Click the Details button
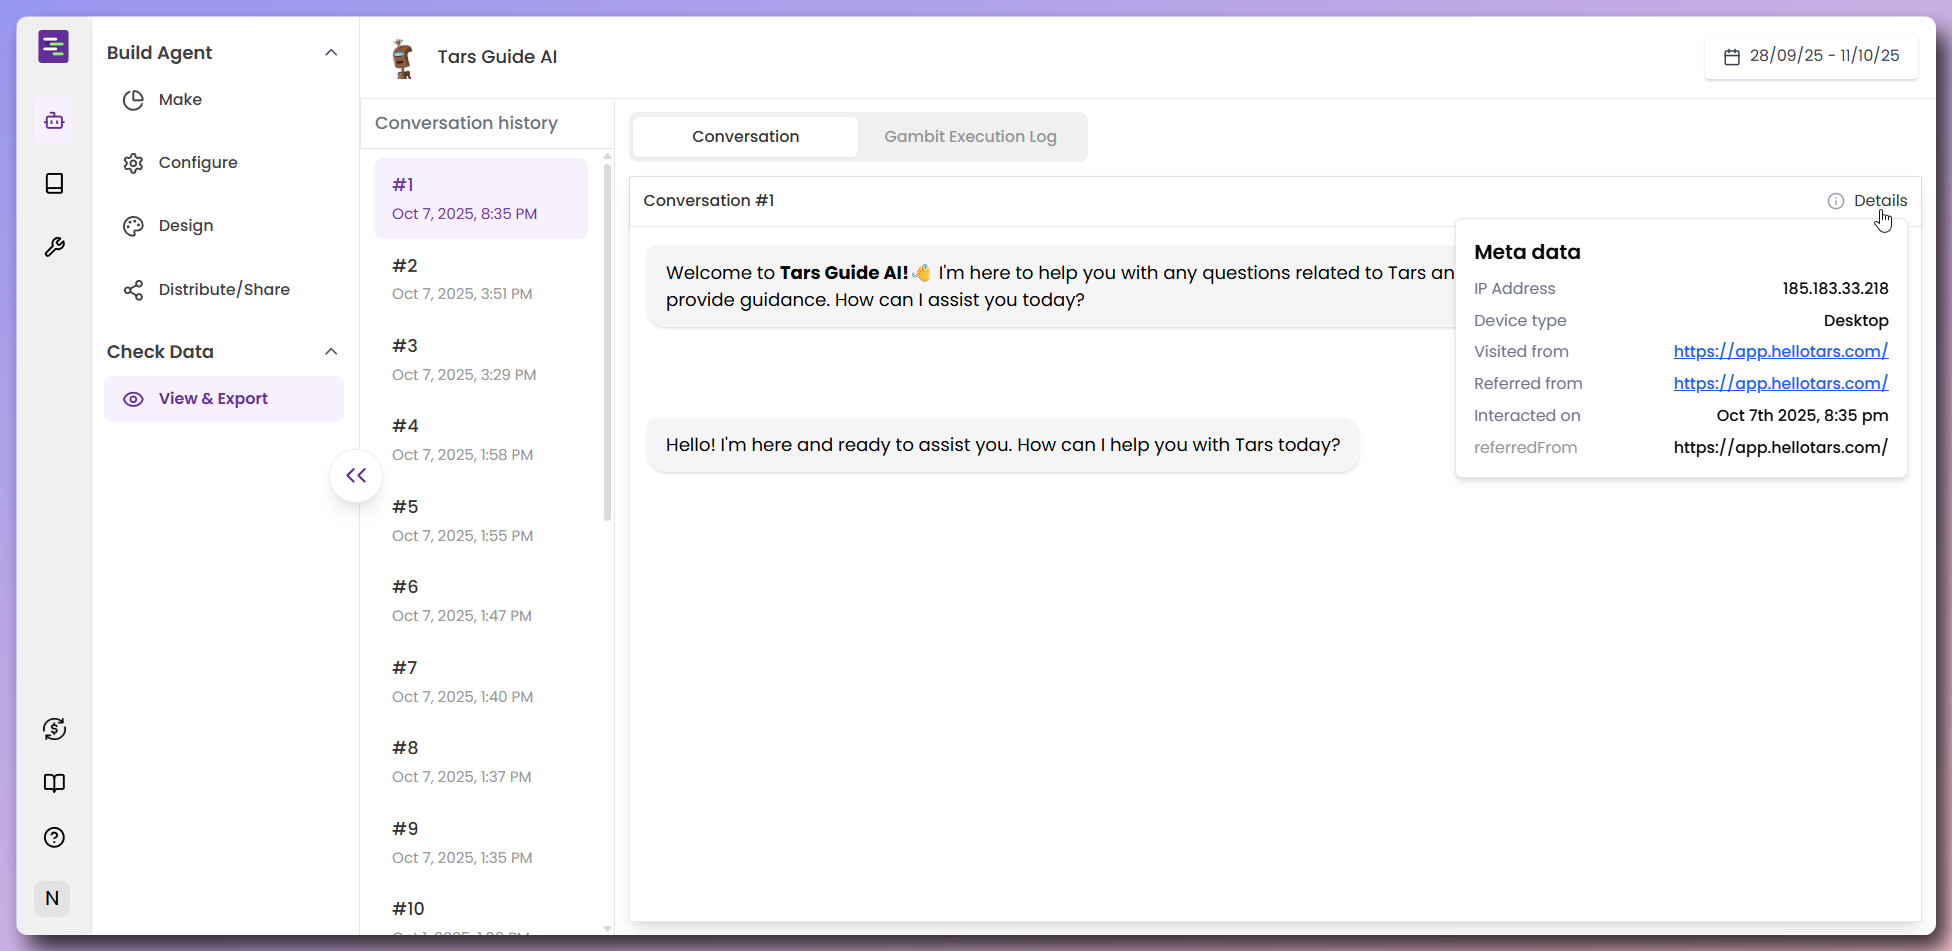The height and width of the screenshot is (951, 1952). point(1867,201)
